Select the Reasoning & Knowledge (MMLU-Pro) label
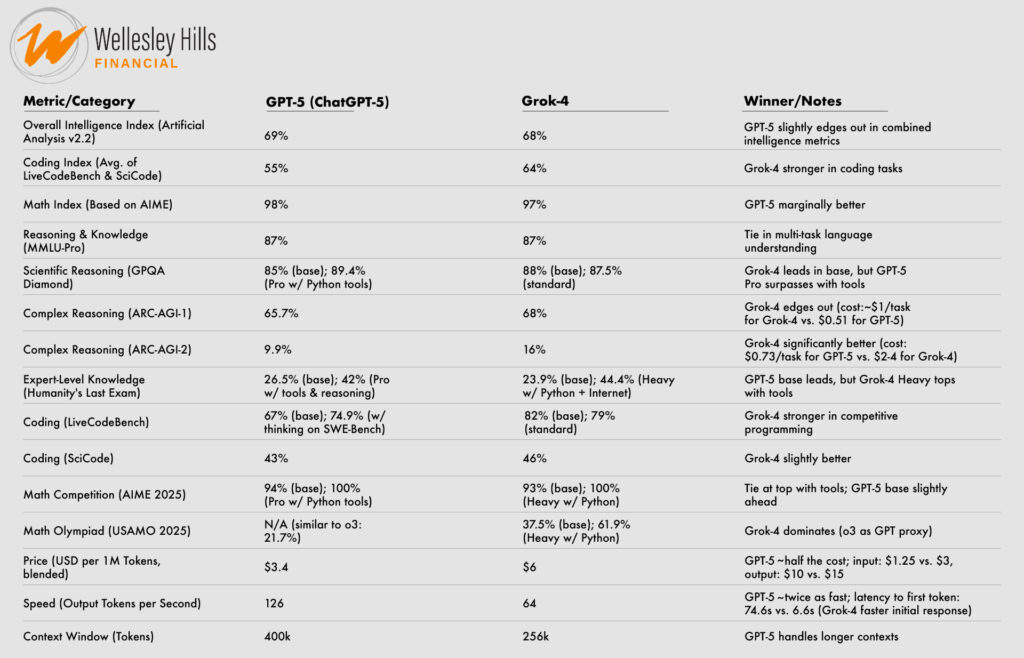Viewport: 1024px width, 658px height. pos(85,241)
